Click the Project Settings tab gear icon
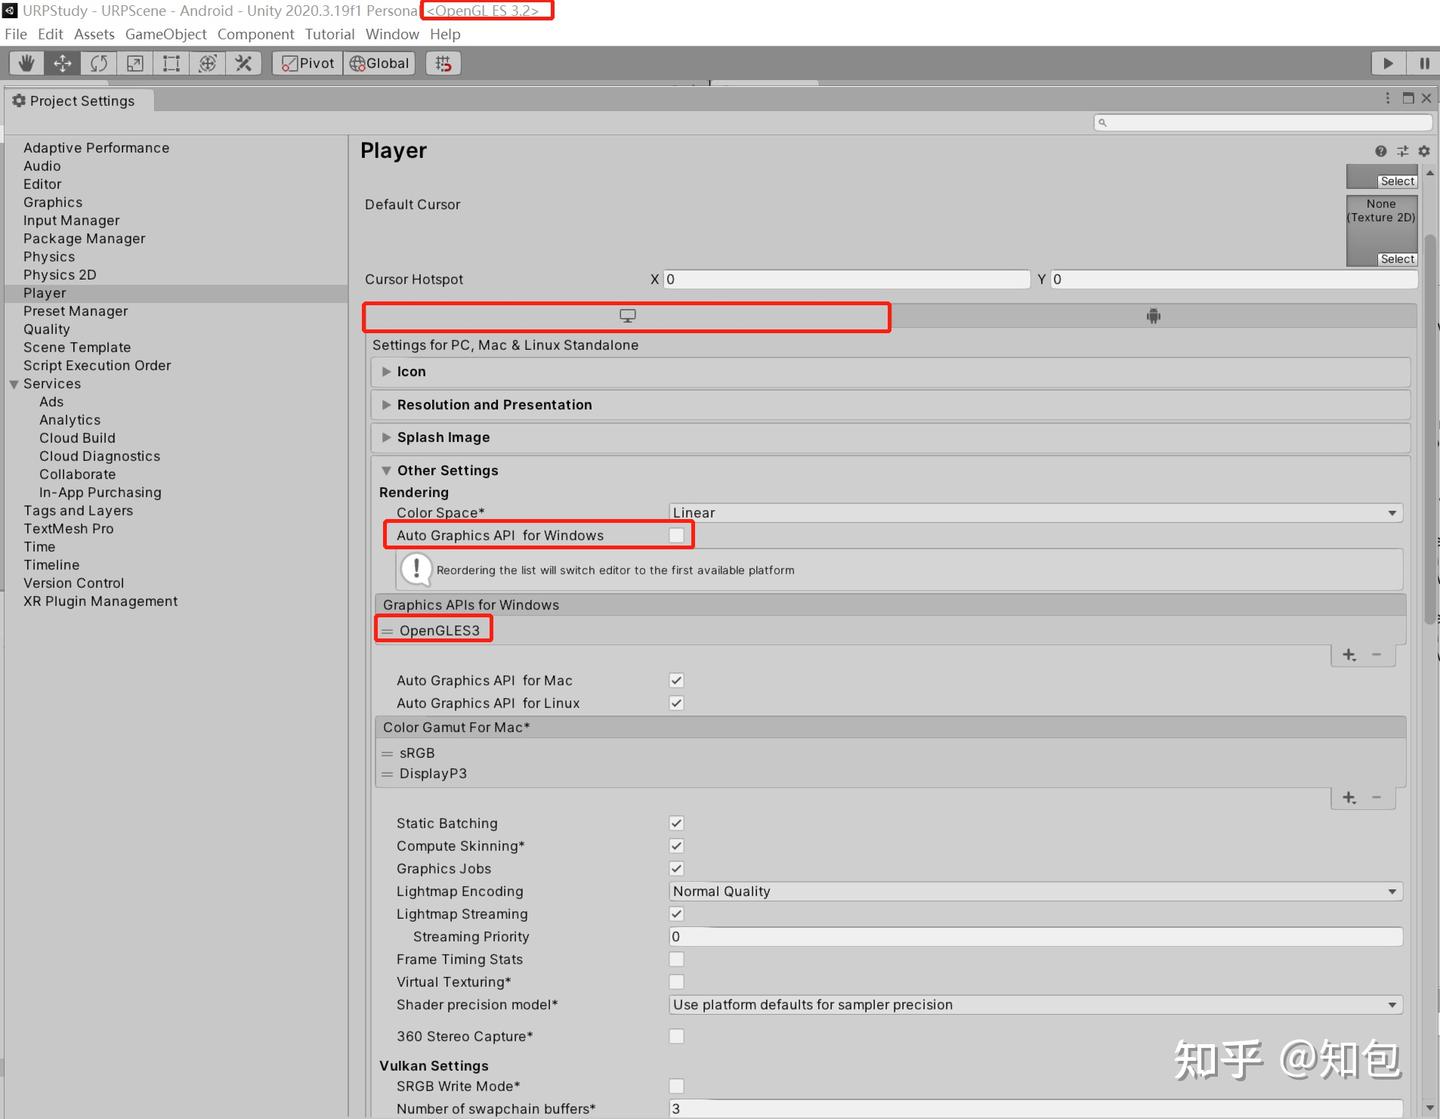 coord(18,101)
